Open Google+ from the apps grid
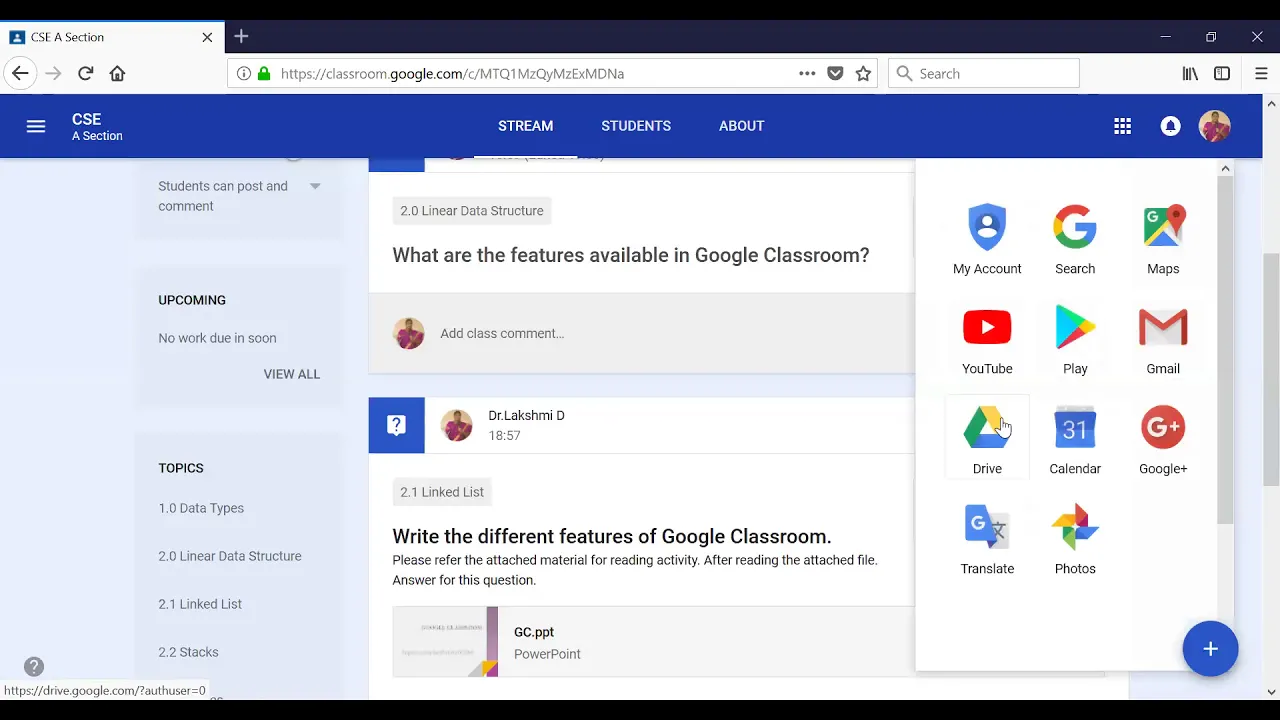 click(x=1163, y=440)
